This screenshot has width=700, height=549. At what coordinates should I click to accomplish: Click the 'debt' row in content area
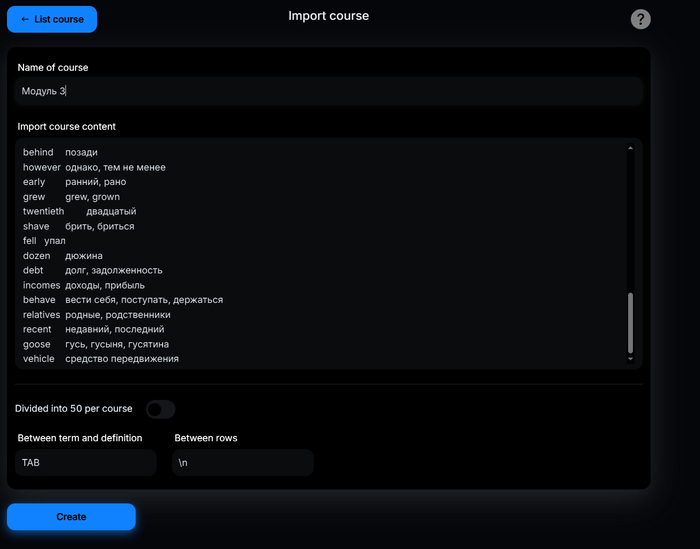[x=92, y=270]
